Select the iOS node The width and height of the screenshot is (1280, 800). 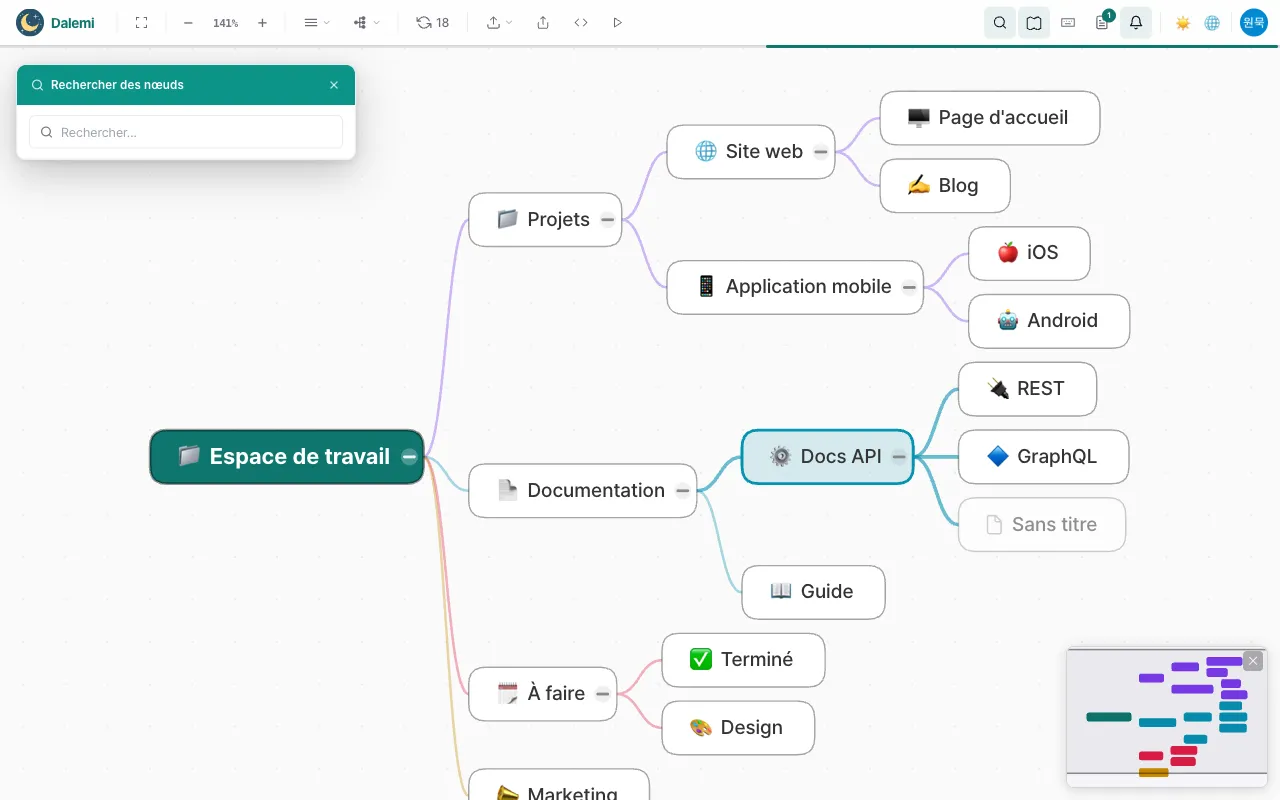click(x=1029, y=253)
